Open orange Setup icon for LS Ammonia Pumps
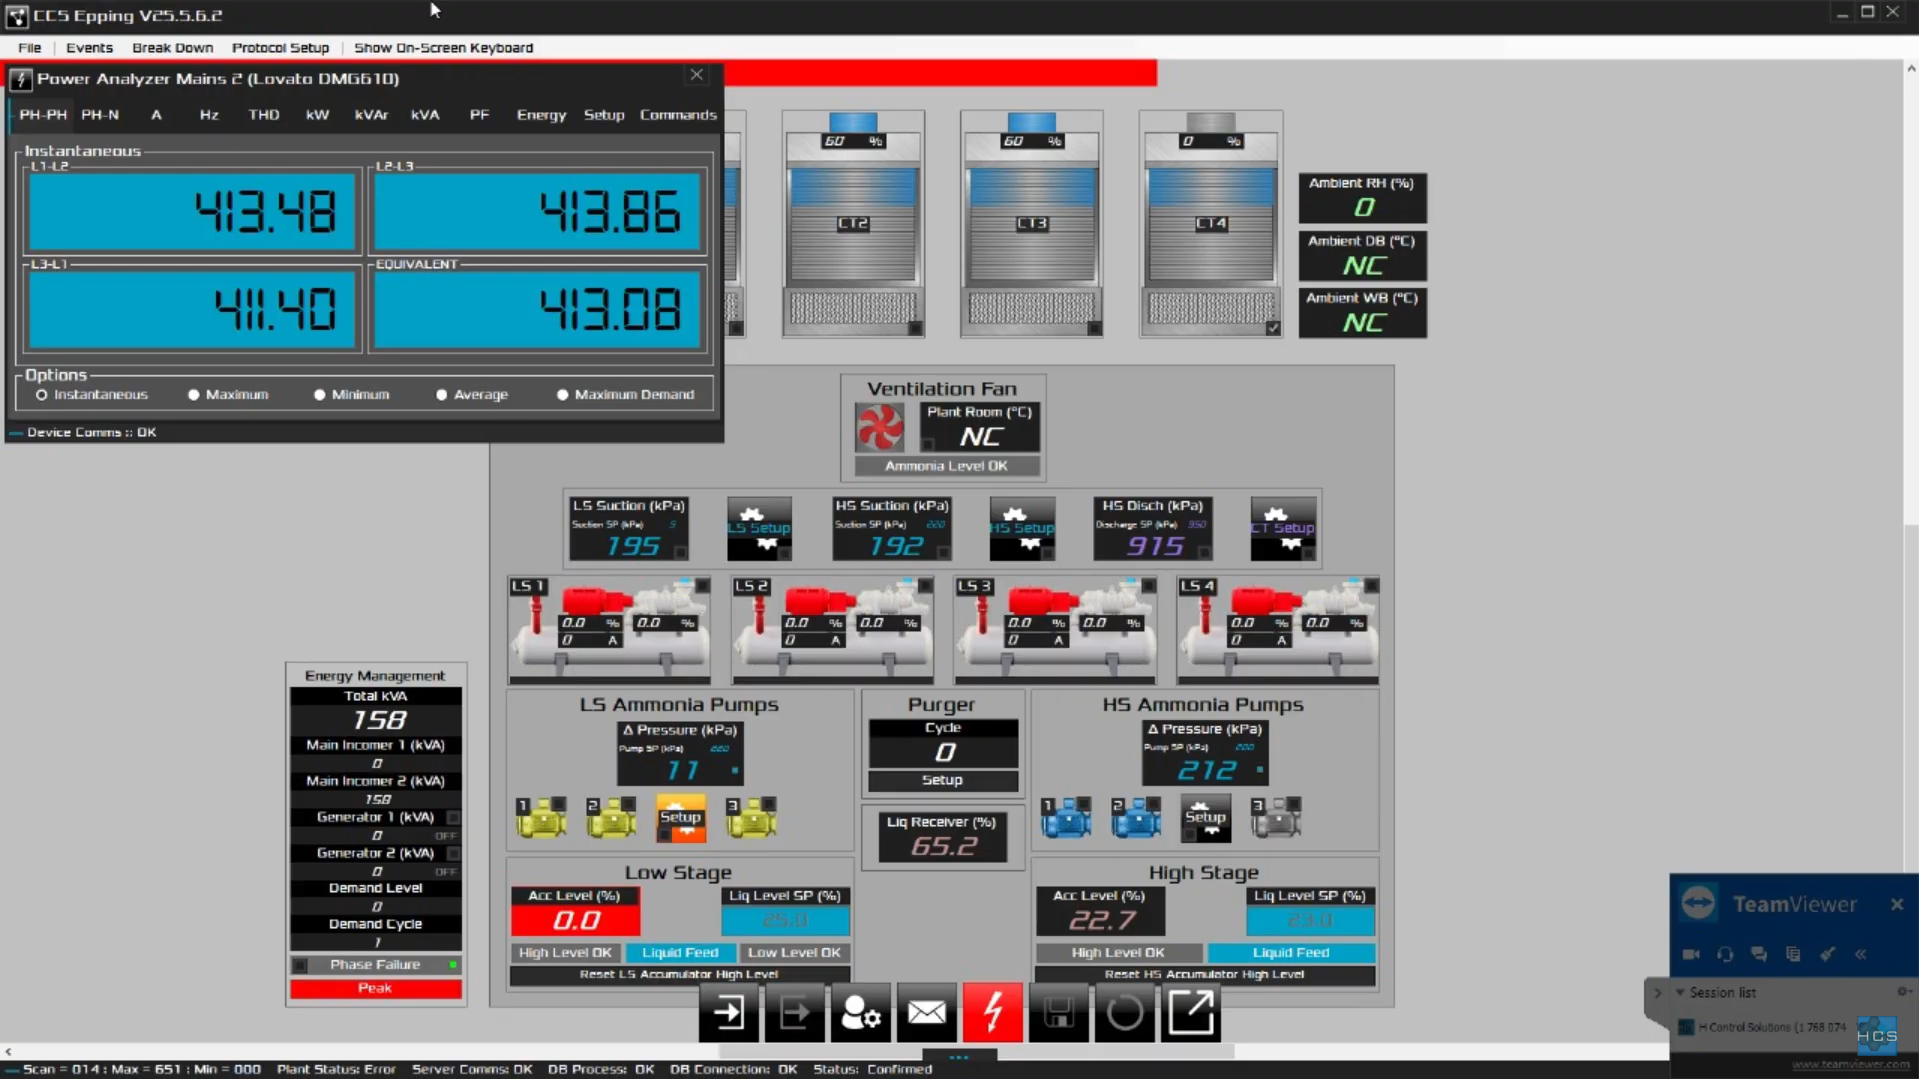 (x=680, y=818)
